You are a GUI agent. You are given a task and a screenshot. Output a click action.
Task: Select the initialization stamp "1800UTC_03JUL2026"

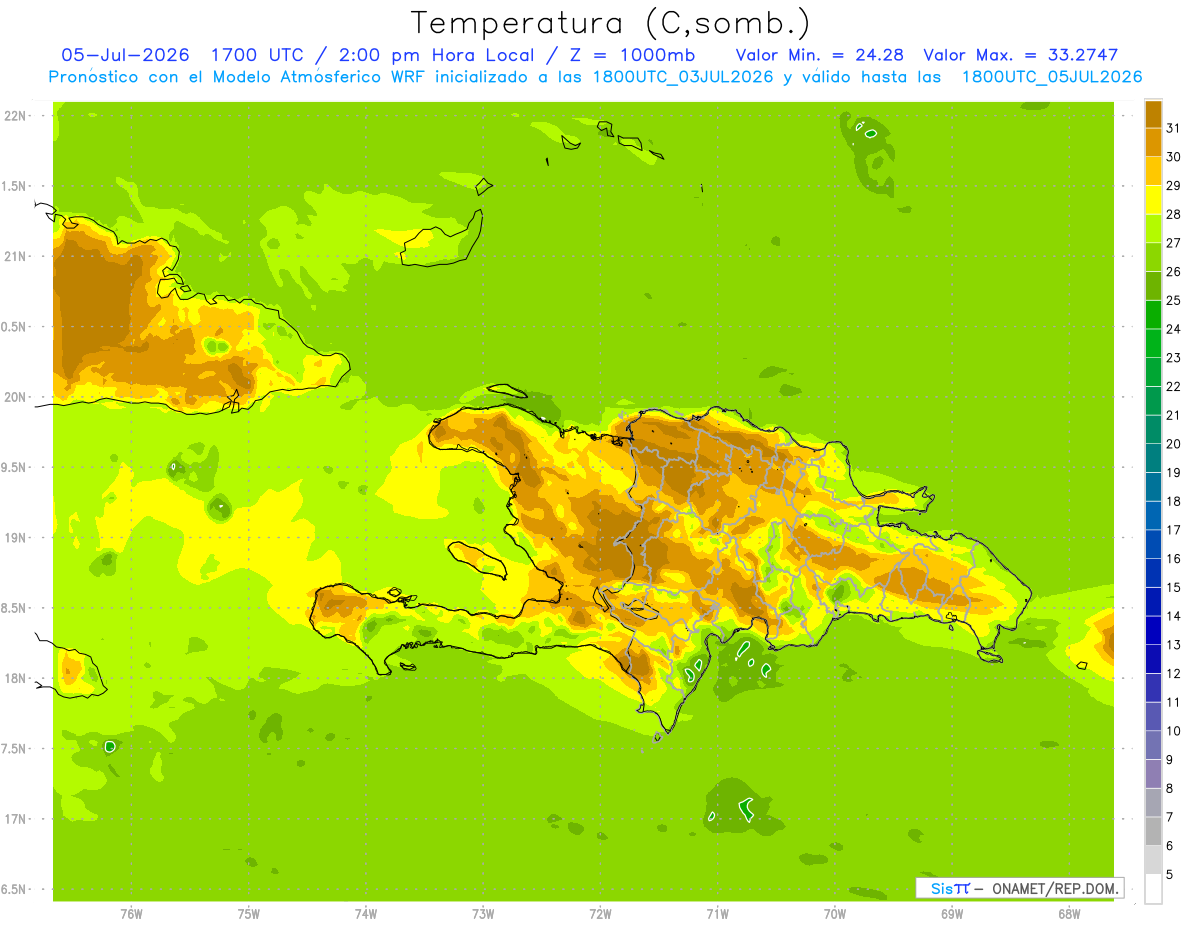click(683, 77)
